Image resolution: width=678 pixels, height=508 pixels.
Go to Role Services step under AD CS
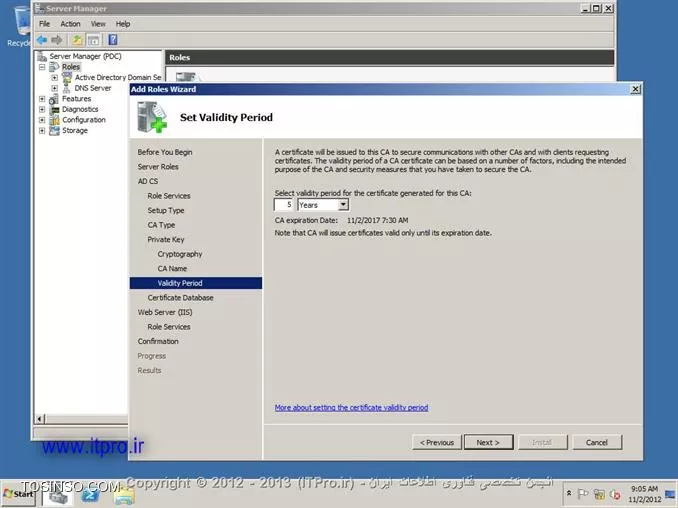169,196
